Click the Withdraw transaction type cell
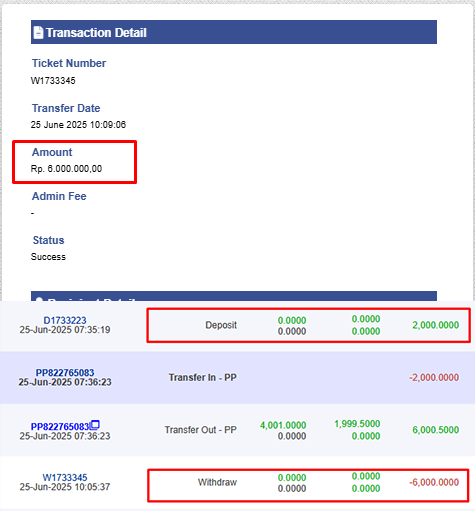This screenshot has height=511, width=475. [x=217, y=482]
